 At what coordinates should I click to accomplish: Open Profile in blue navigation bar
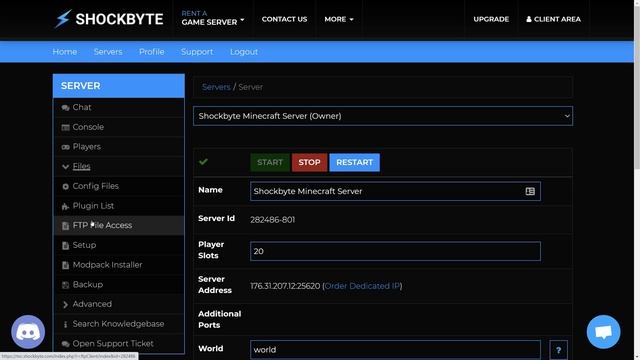point(151,52)
